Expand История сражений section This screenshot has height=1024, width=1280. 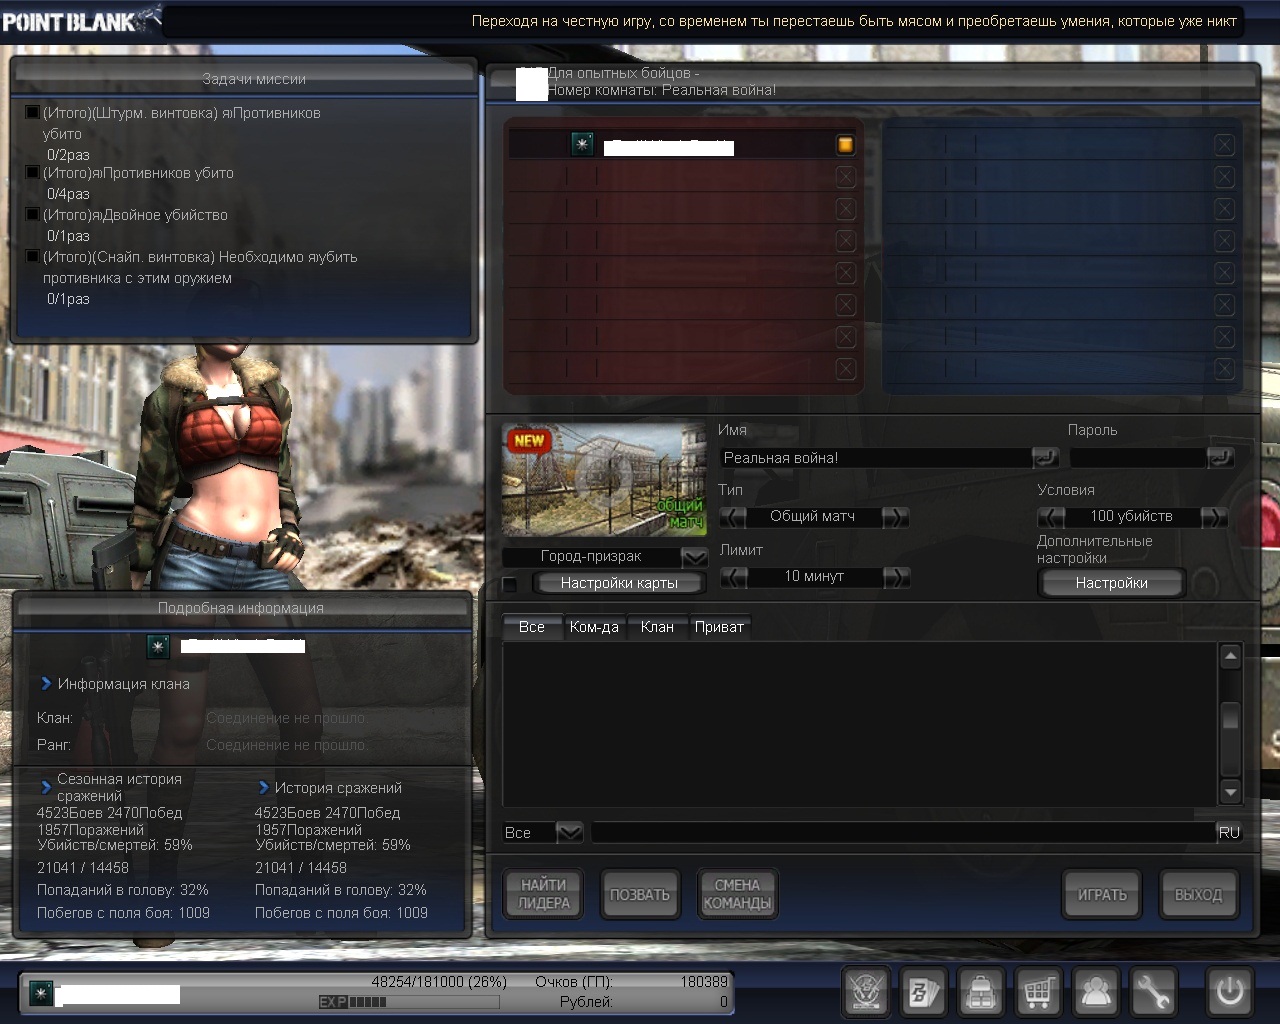(264, 788)
